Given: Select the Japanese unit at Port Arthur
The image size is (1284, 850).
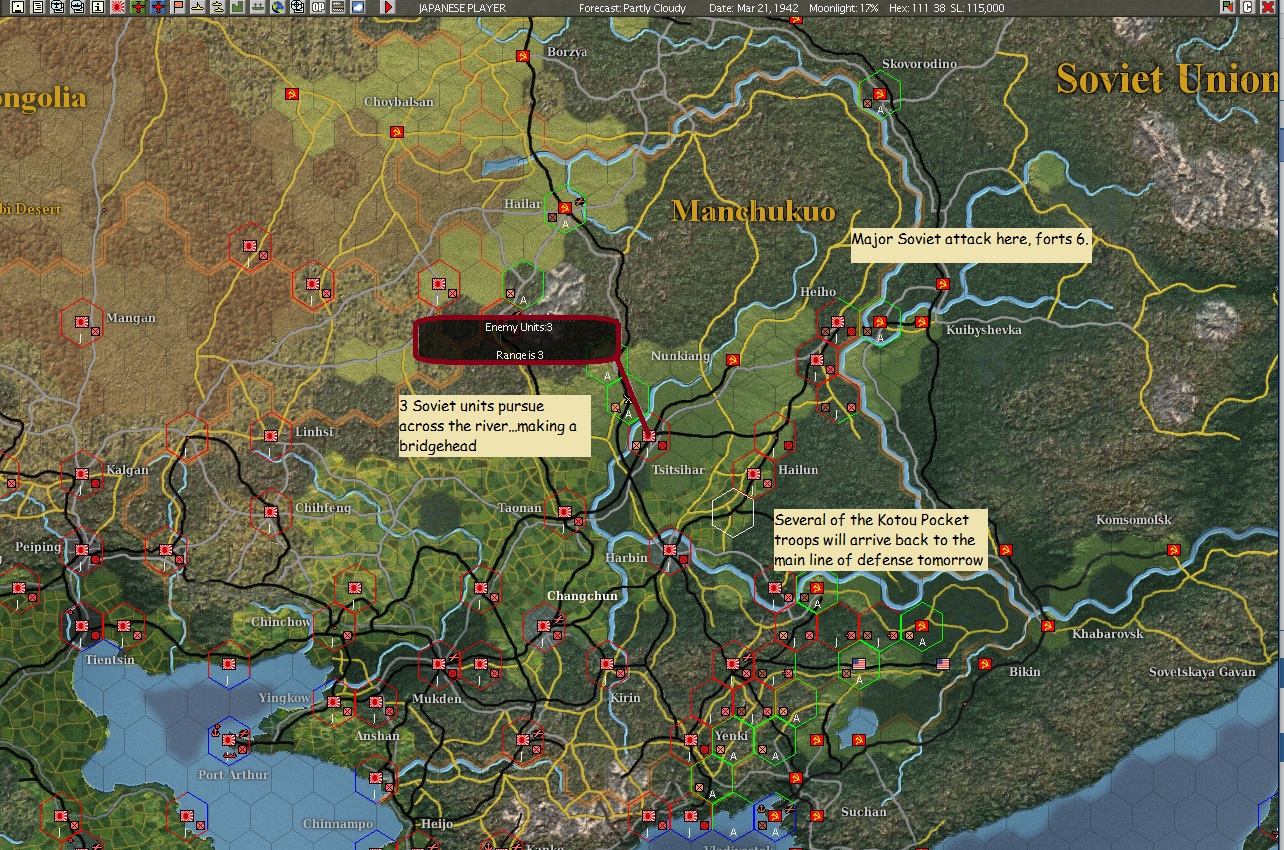Looking at the screenshot, I should (229, 741).
